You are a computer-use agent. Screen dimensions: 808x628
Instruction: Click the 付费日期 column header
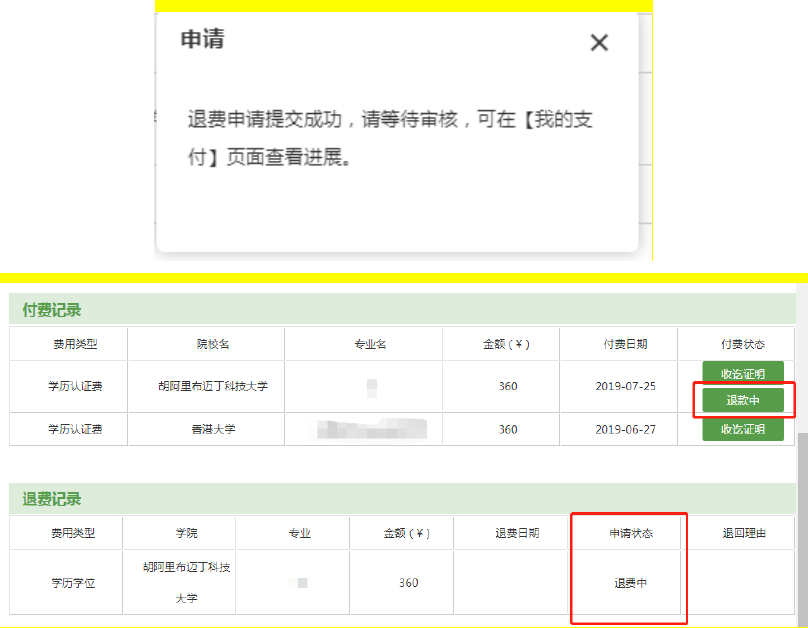tap(625, 344)
